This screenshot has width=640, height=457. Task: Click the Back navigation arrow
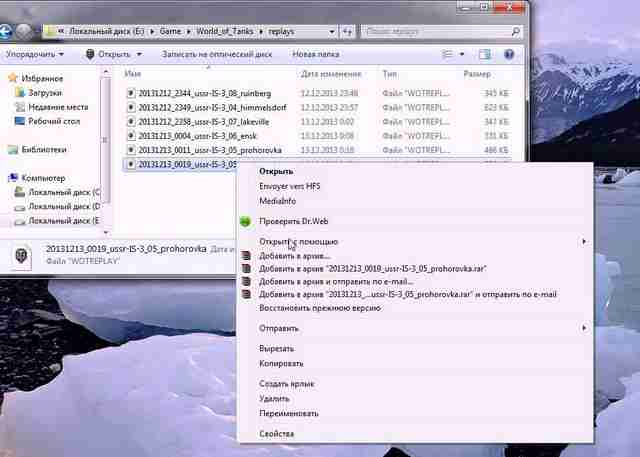coord(5,32)
